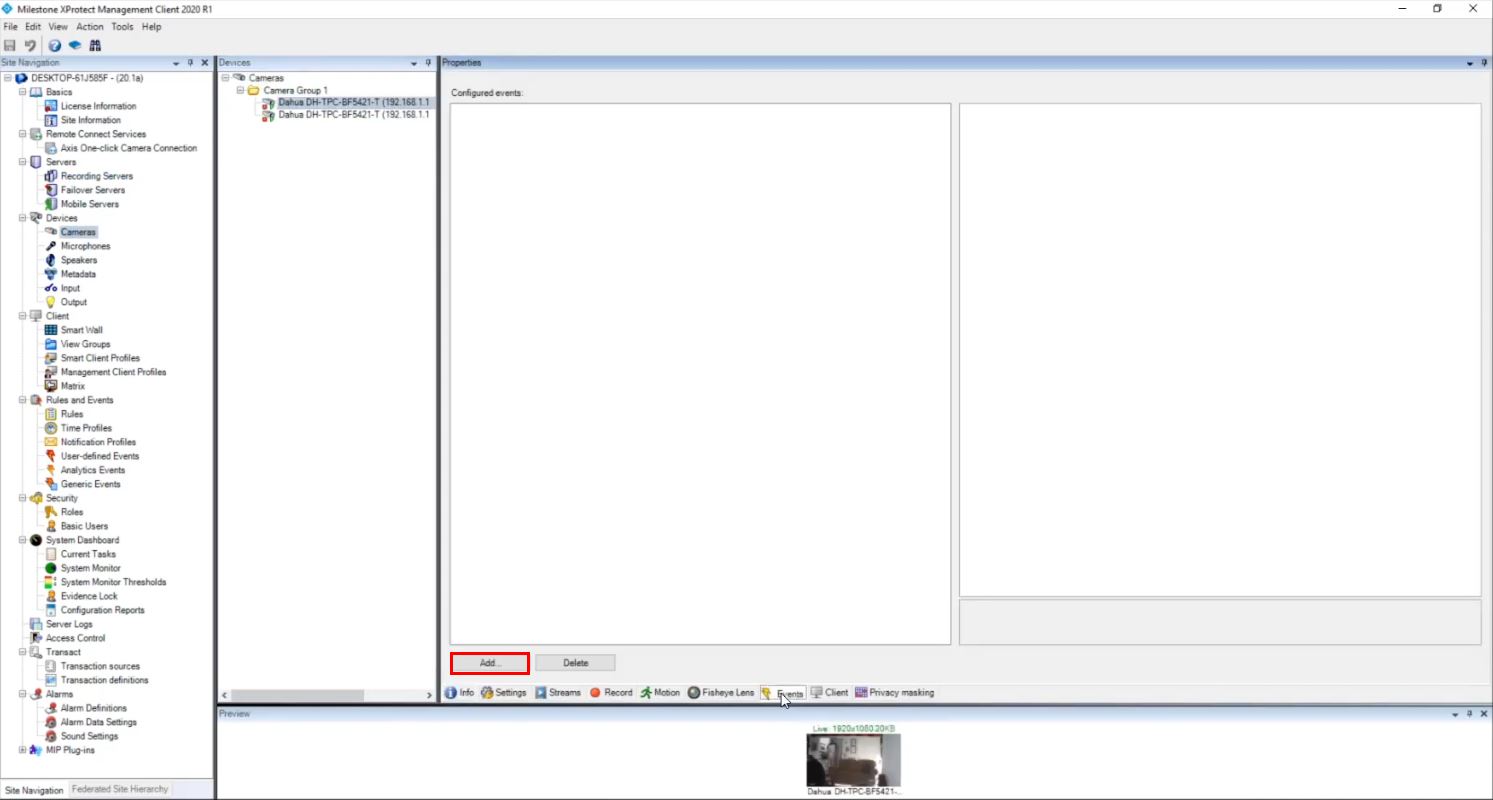Click the live camera preview thumbnail
This screenshot has width=1493, height=800.
pos(853,760)
